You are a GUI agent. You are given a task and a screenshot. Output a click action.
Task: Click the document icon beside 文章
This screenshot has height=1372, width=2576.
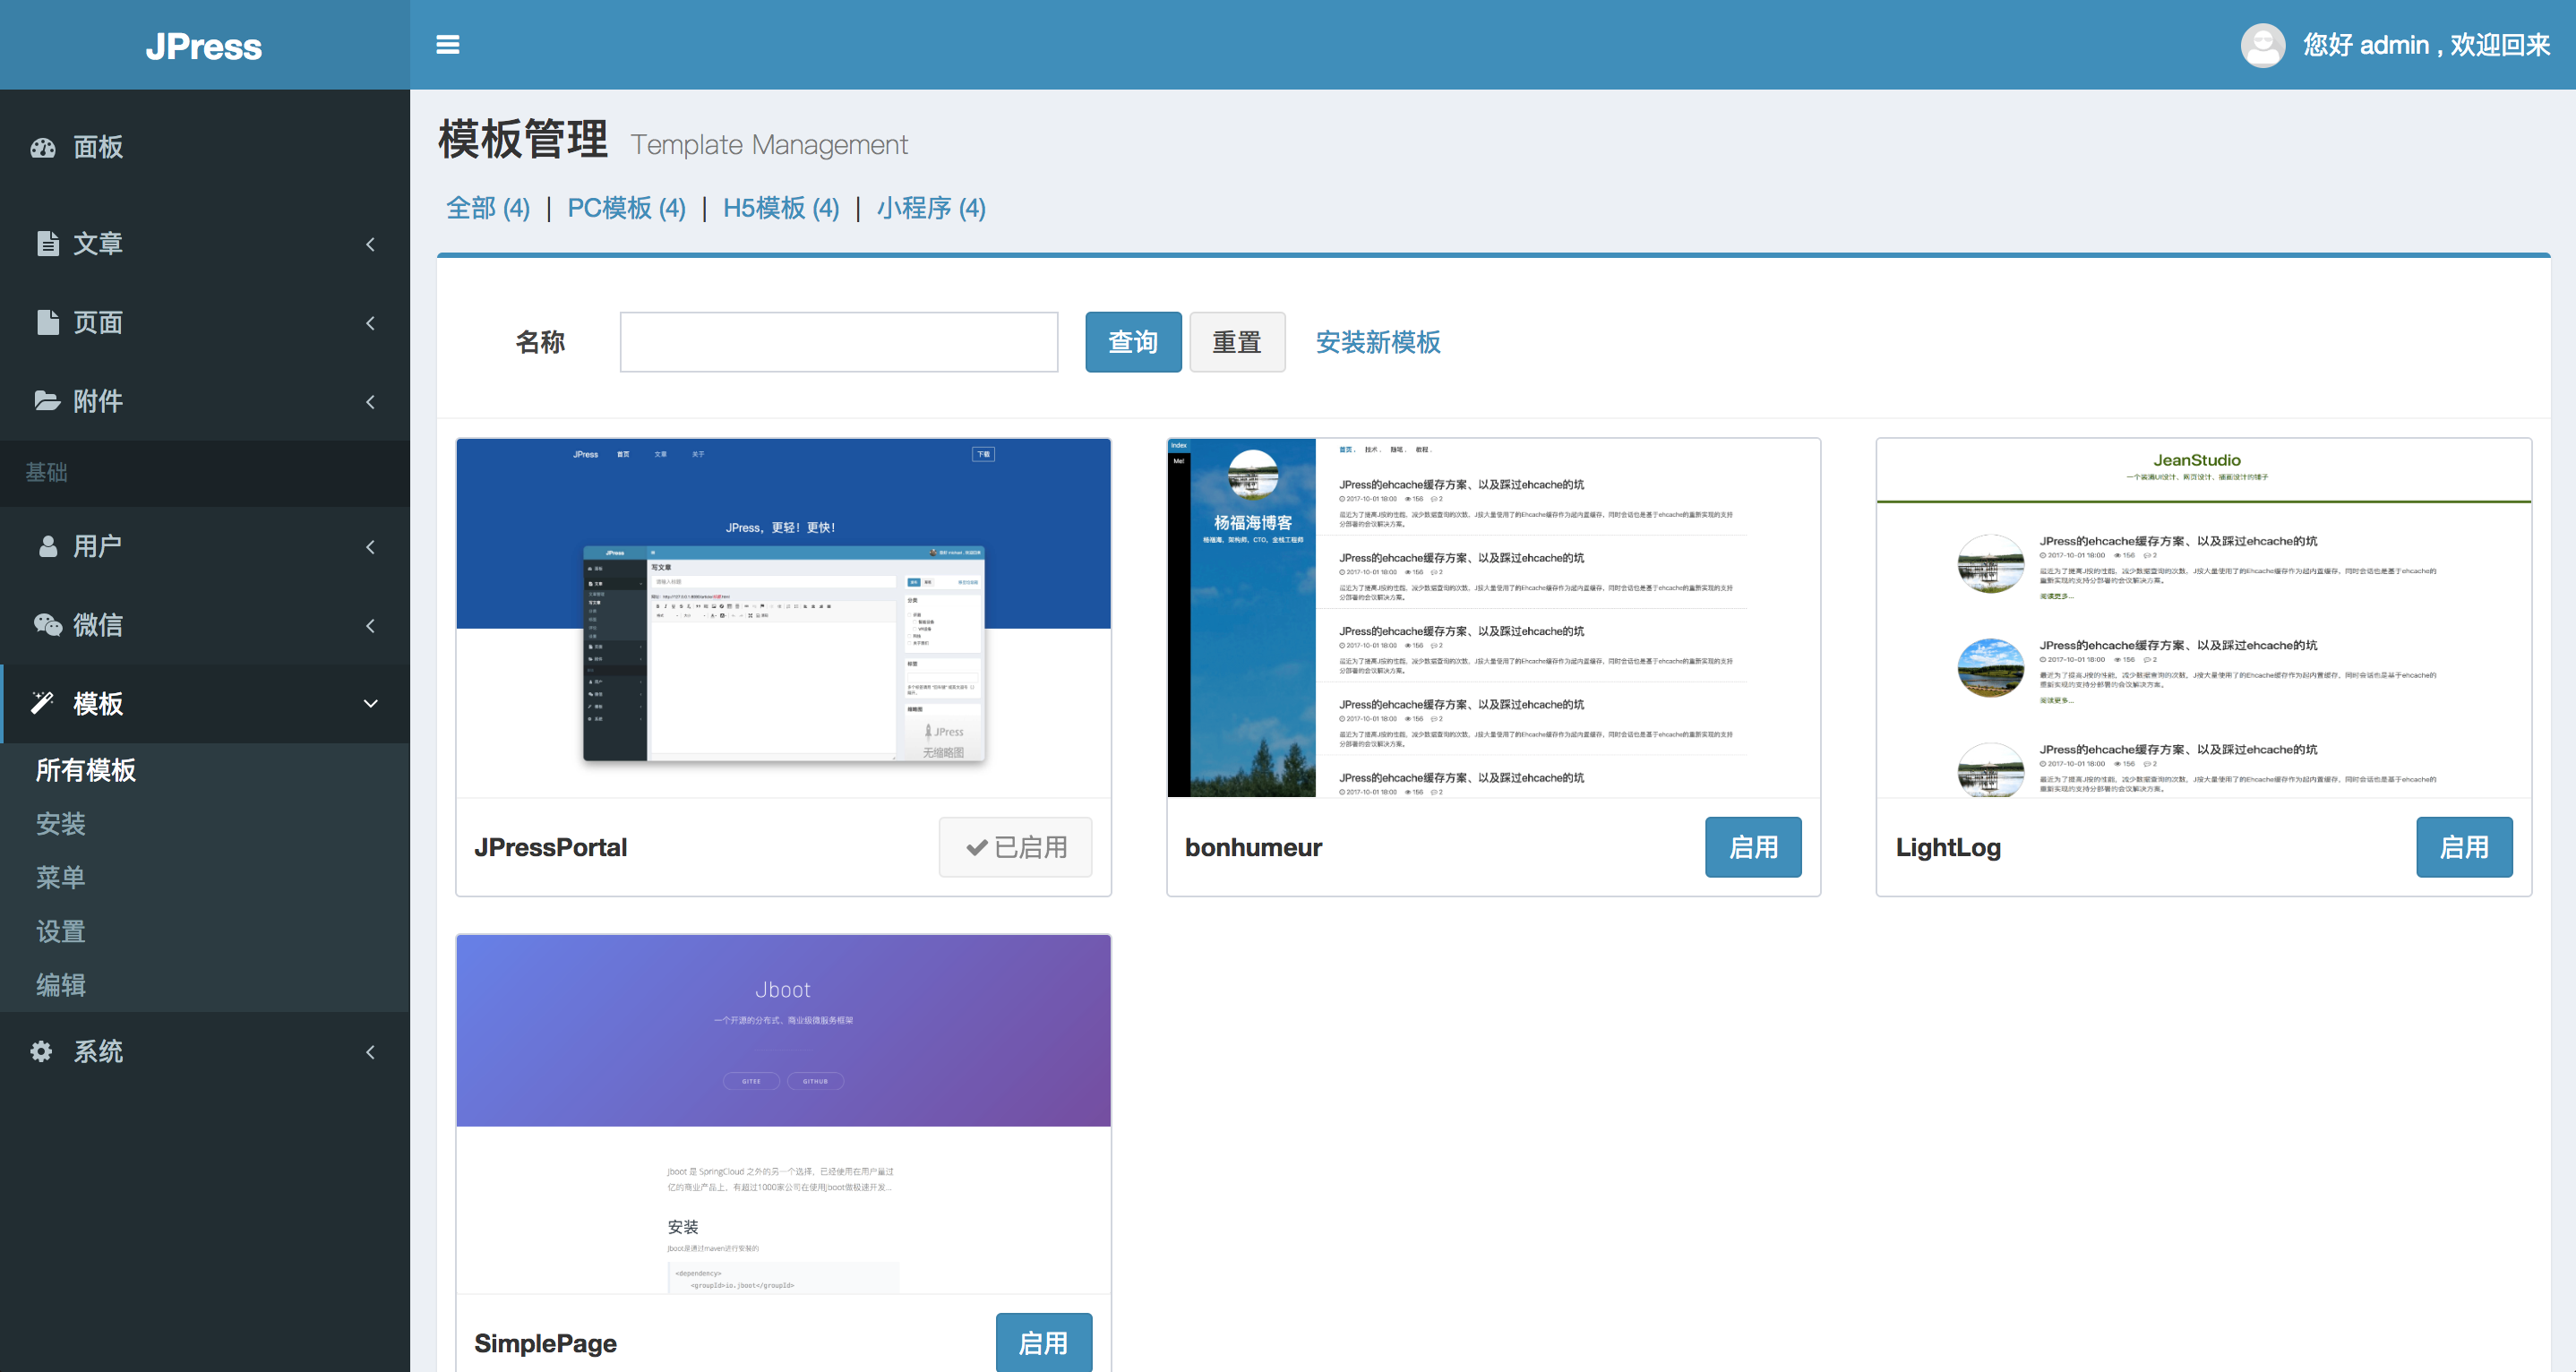point(47,243)
